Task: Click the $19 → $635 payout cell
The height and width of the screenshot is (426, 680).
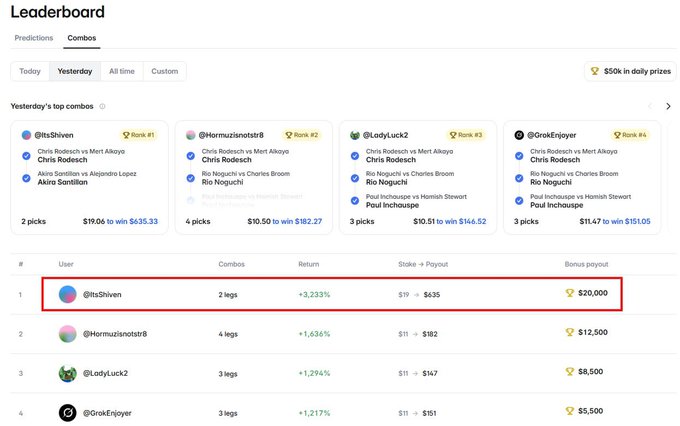Action: (x=419, y=295)
